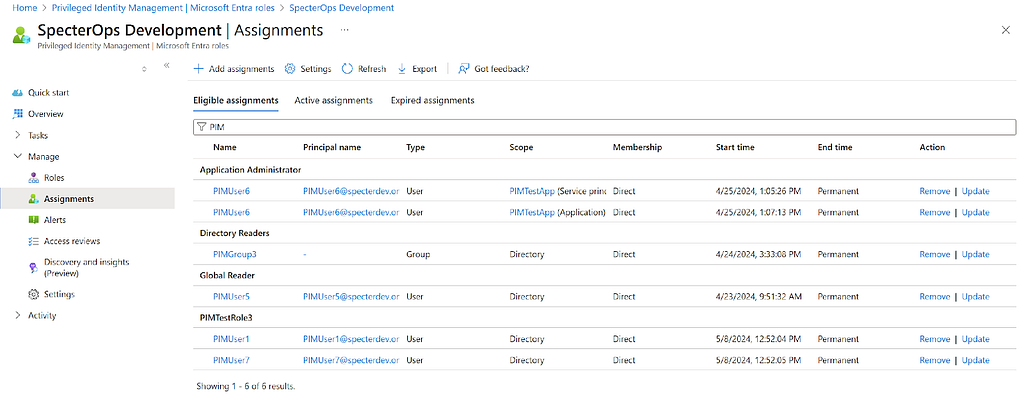Click the Scope column header
The height and width of the screenshot is (412, 1024).
pos(521,148)
